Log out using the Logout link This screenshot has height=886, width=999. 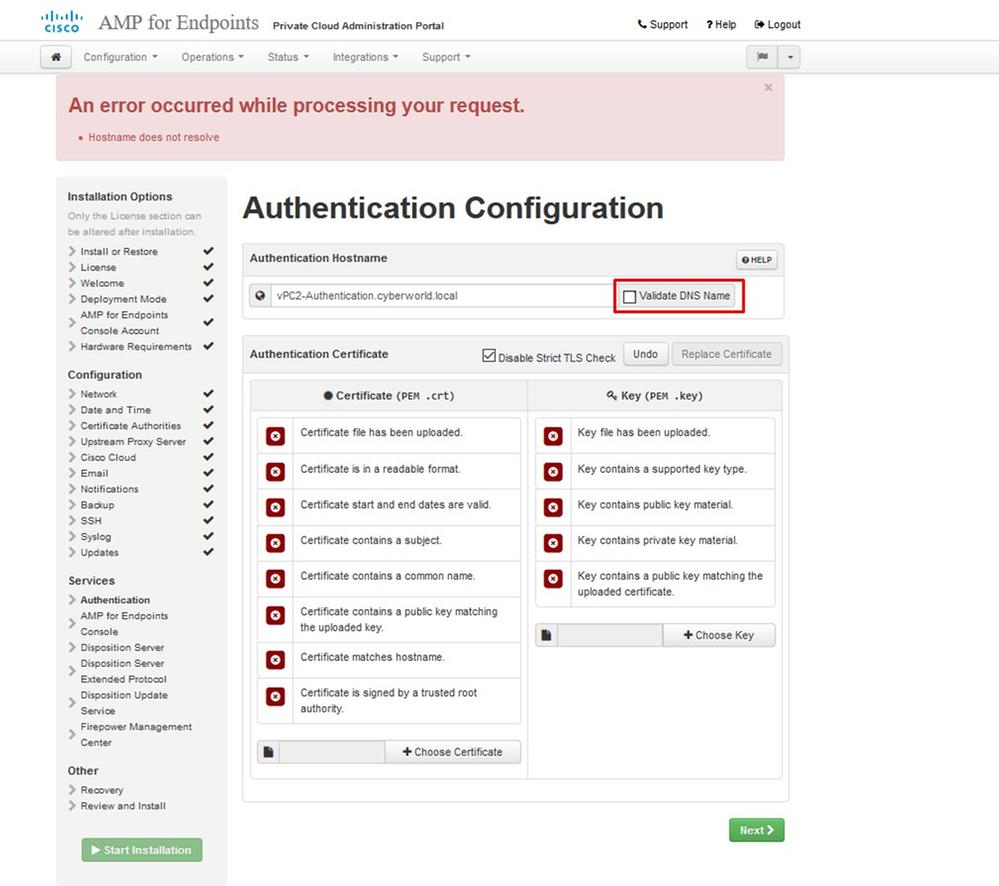(x=777, y=24)
